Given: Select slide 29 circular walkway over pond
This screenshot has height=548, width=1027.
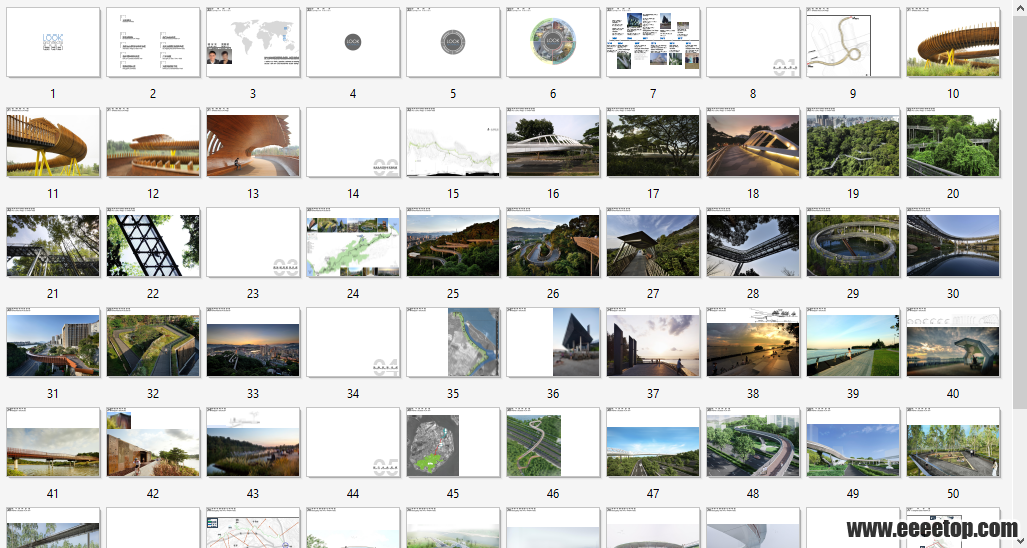Looking at the screenshot, I should point(853,242).
